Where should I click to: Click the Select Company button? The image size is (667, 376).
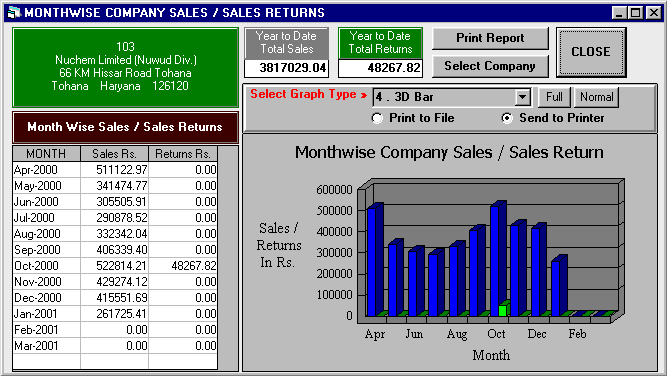[490, 66]
